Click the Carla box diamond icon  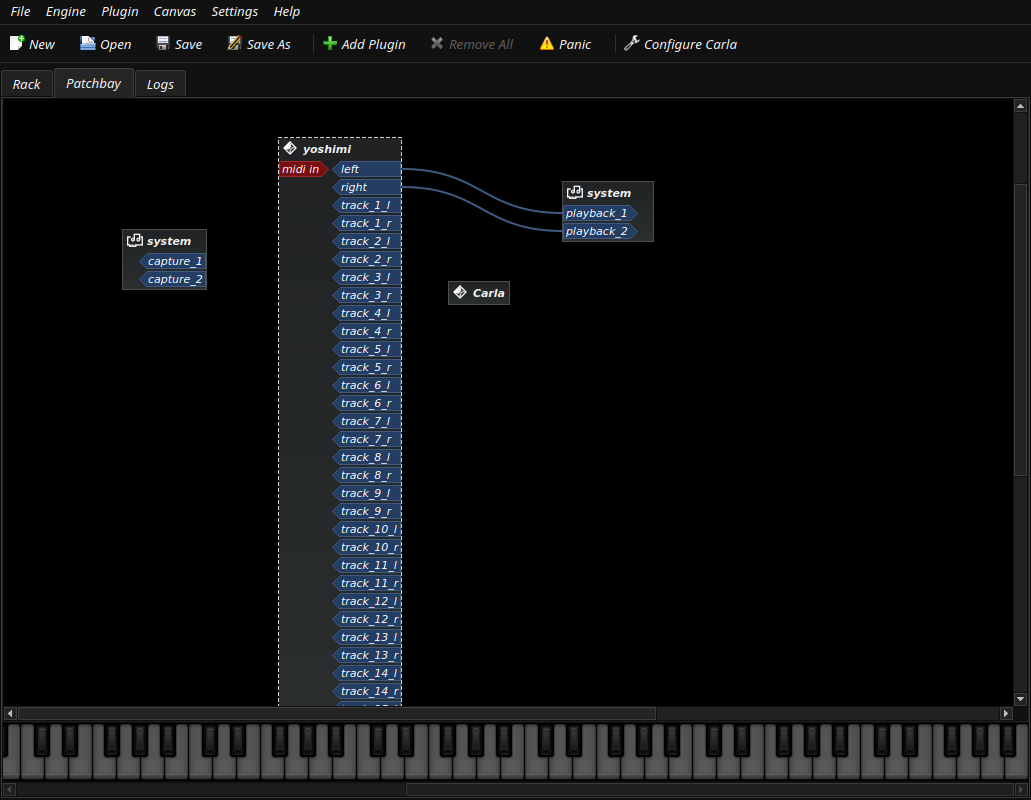coord(460,293)
